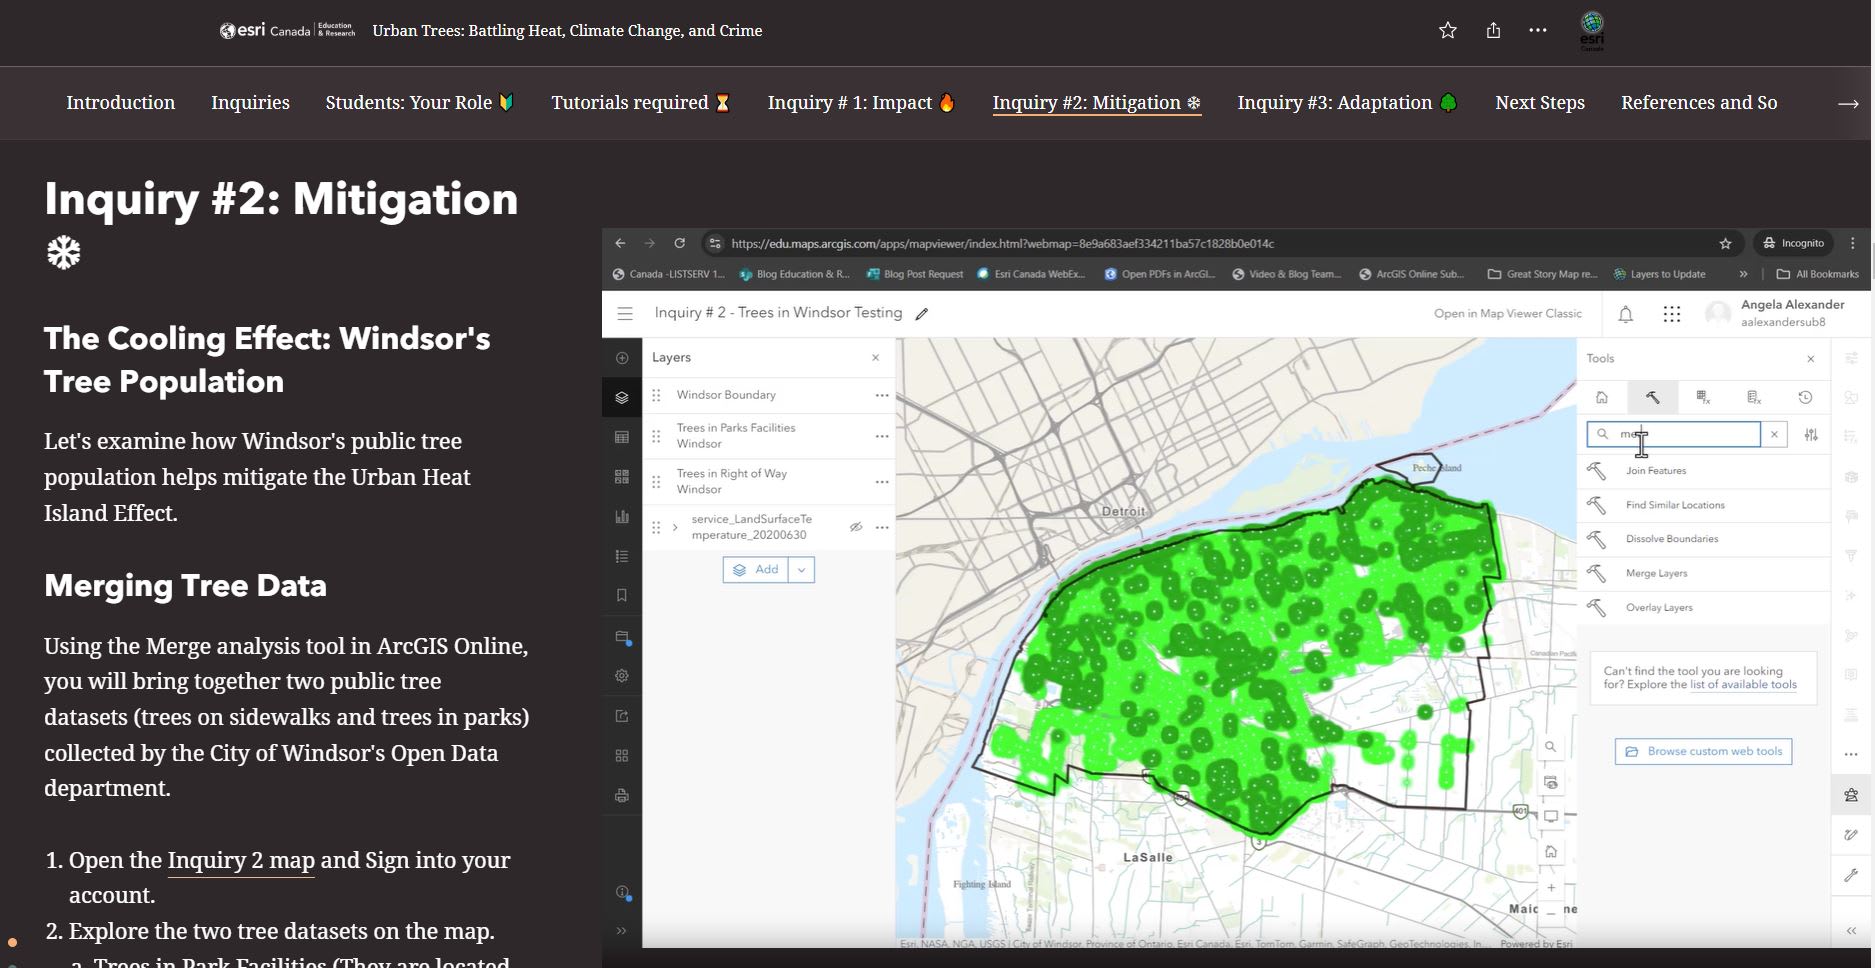Choose the Overlay Layers tool
The image size is (1875, 968).
point(1704,607)
